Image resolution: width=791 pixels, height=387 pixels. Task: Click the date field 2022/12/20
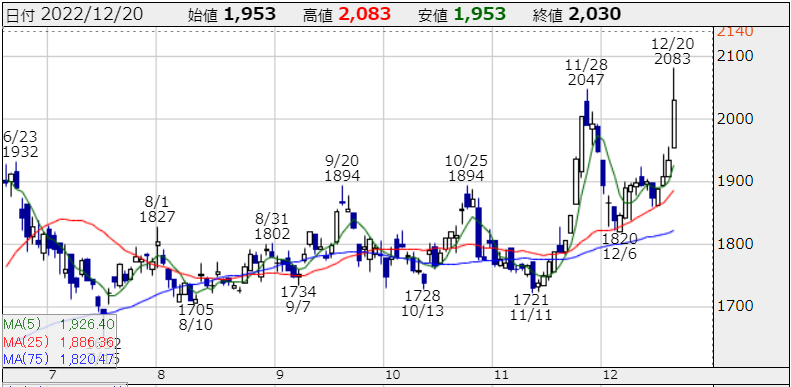pyautogui.click(x=91, y=14)
